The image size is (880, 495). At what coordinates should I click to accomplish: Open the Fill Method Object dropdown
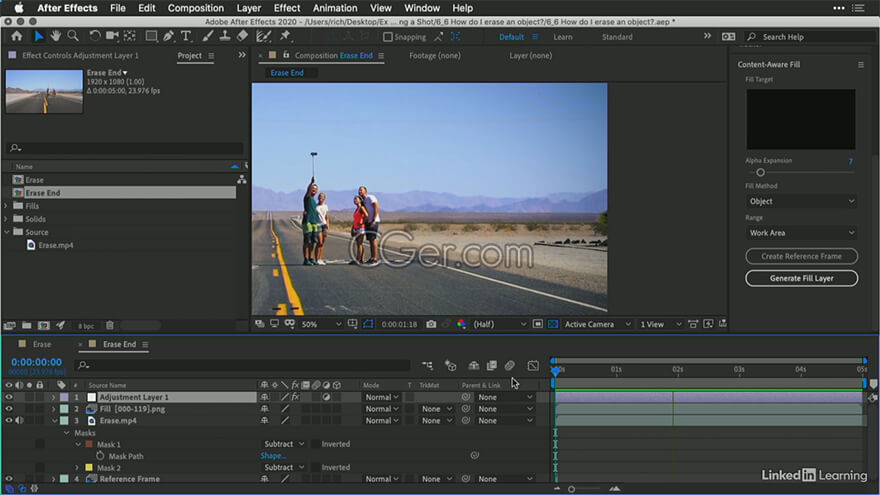coord(801,201)
